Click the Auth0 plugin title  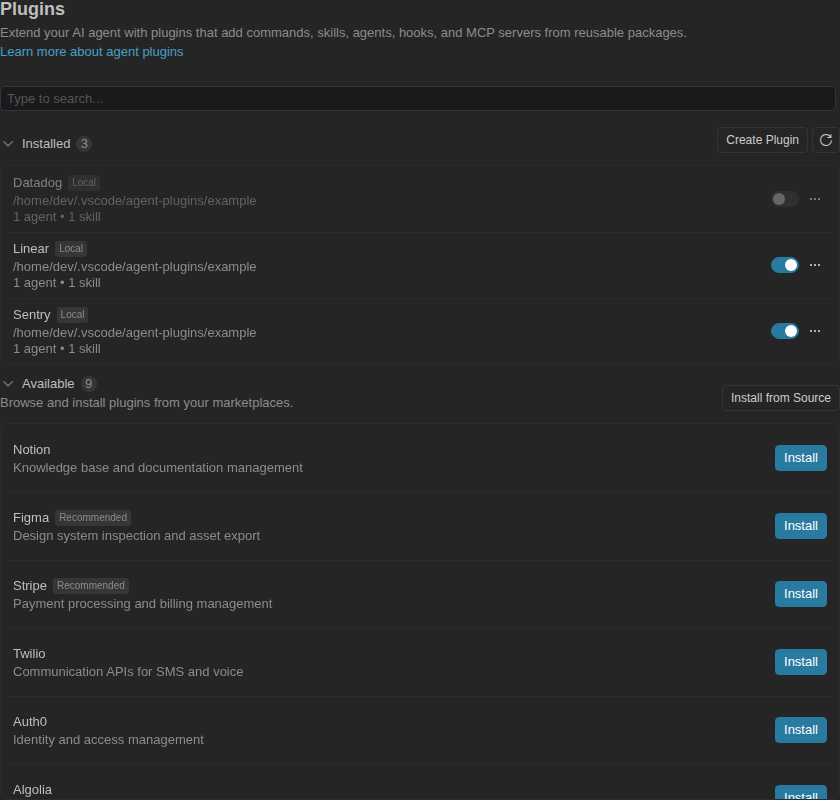click(29, 722)
